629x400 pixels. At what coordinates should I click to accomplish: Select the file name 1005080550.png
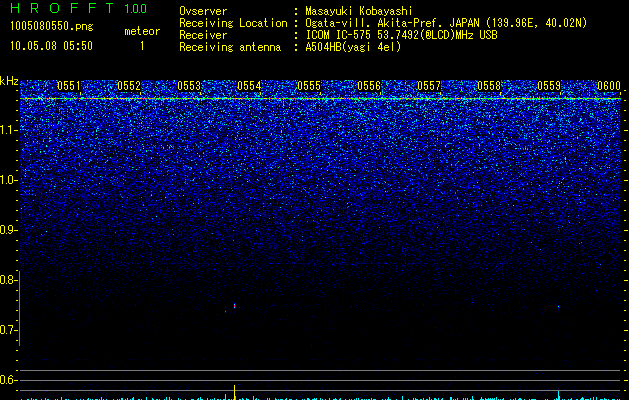click(52, 26)
